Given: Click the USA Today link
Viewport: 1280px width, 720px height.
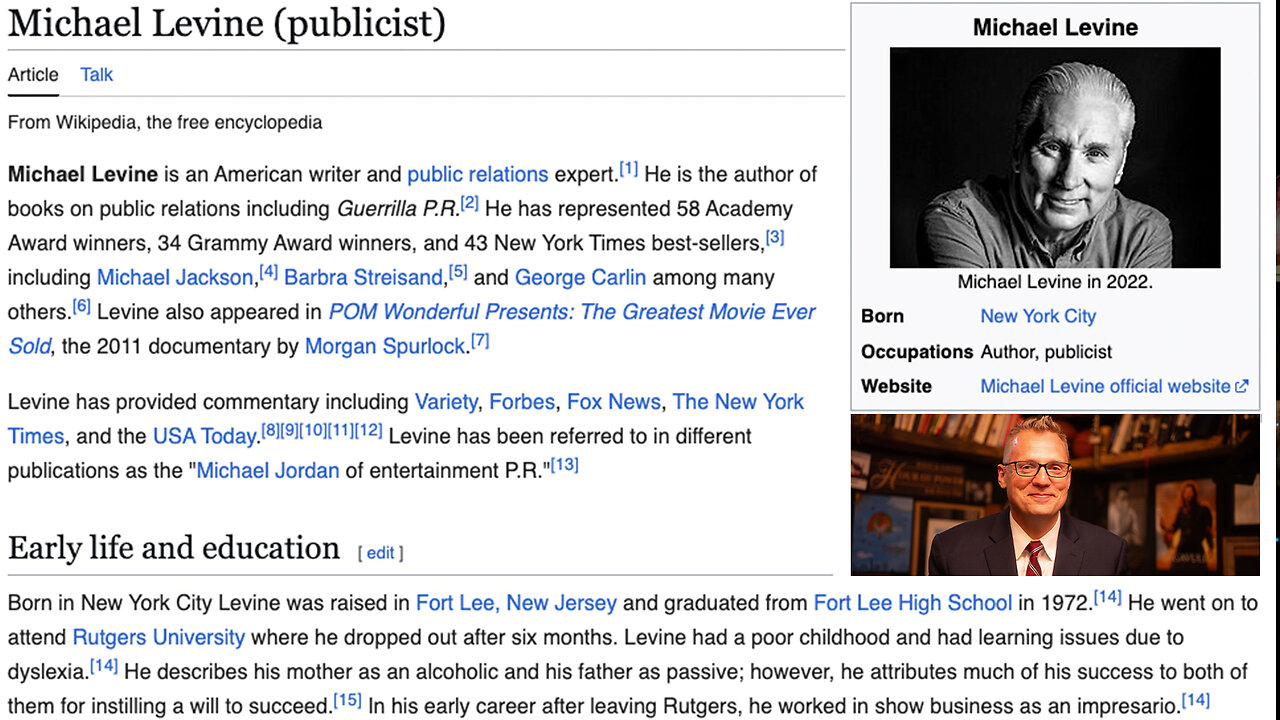Looking at the screenshot, I should [204, 436].
